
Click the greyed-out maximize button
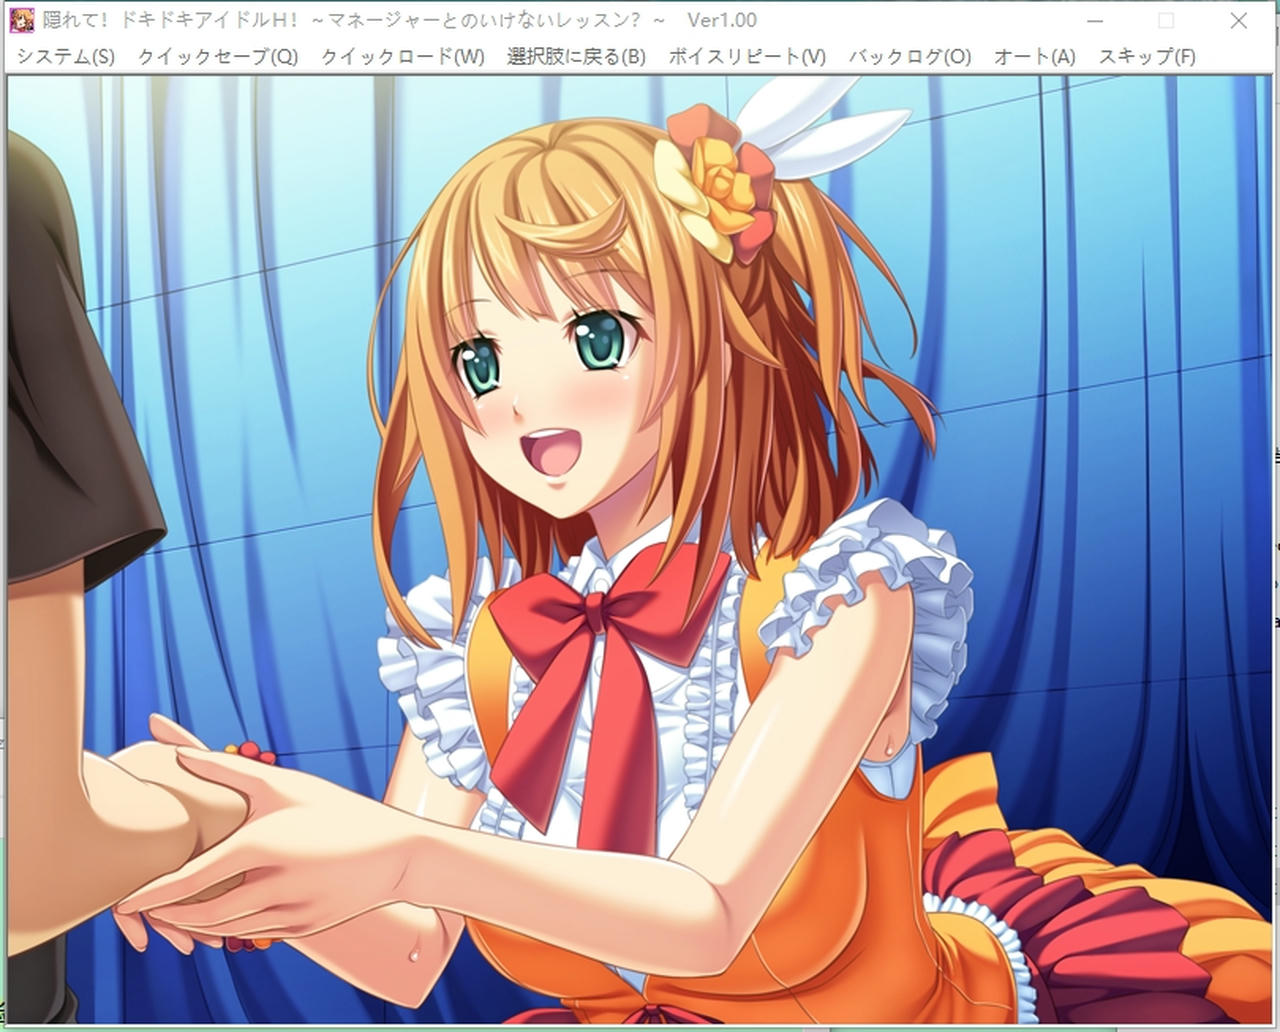click(1166, 20)
